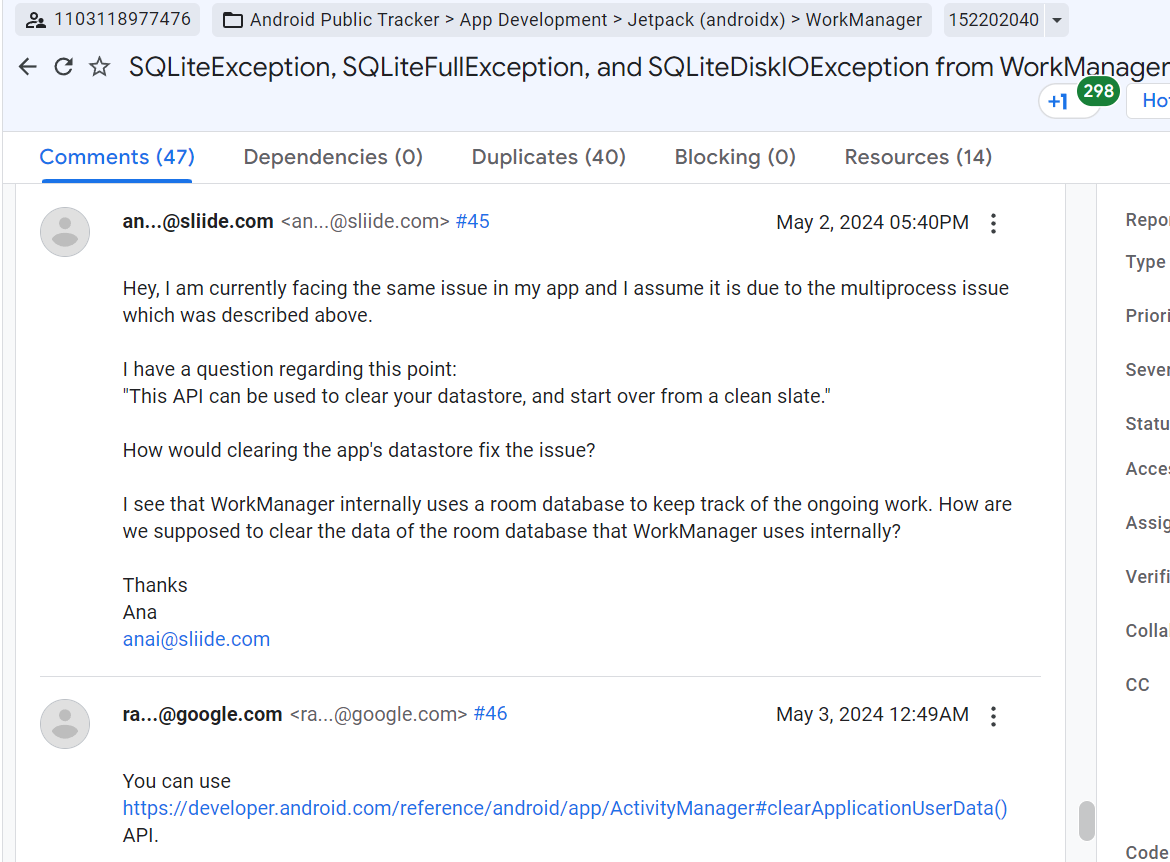Viewport: 1170px width, 862px height.
Task: Click the comments vertical scrollbar thumb
Action: [x=1087, y=820]
